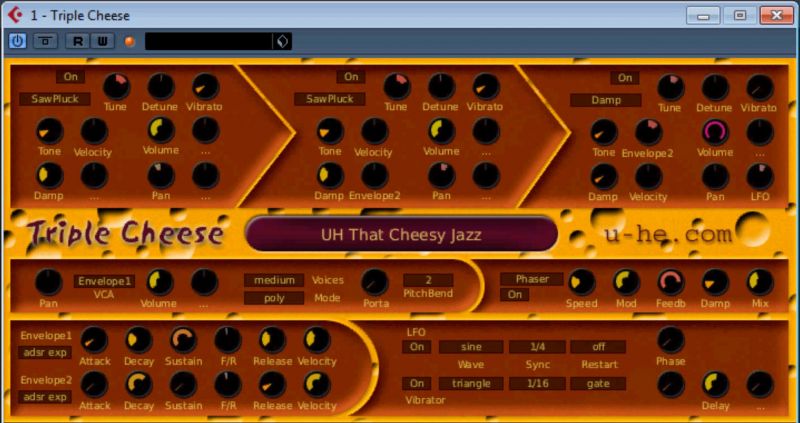Click the Triple Cheese logo

pyautogui.click(x=126, y=234)
